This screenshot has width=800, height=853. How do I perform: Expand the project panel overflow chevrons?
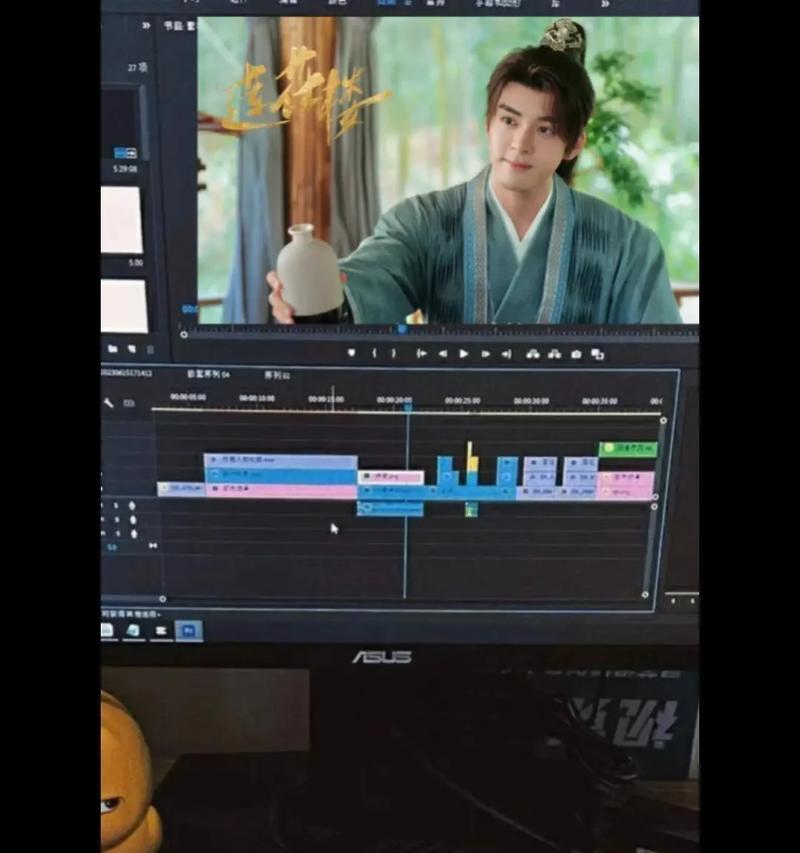146,25
